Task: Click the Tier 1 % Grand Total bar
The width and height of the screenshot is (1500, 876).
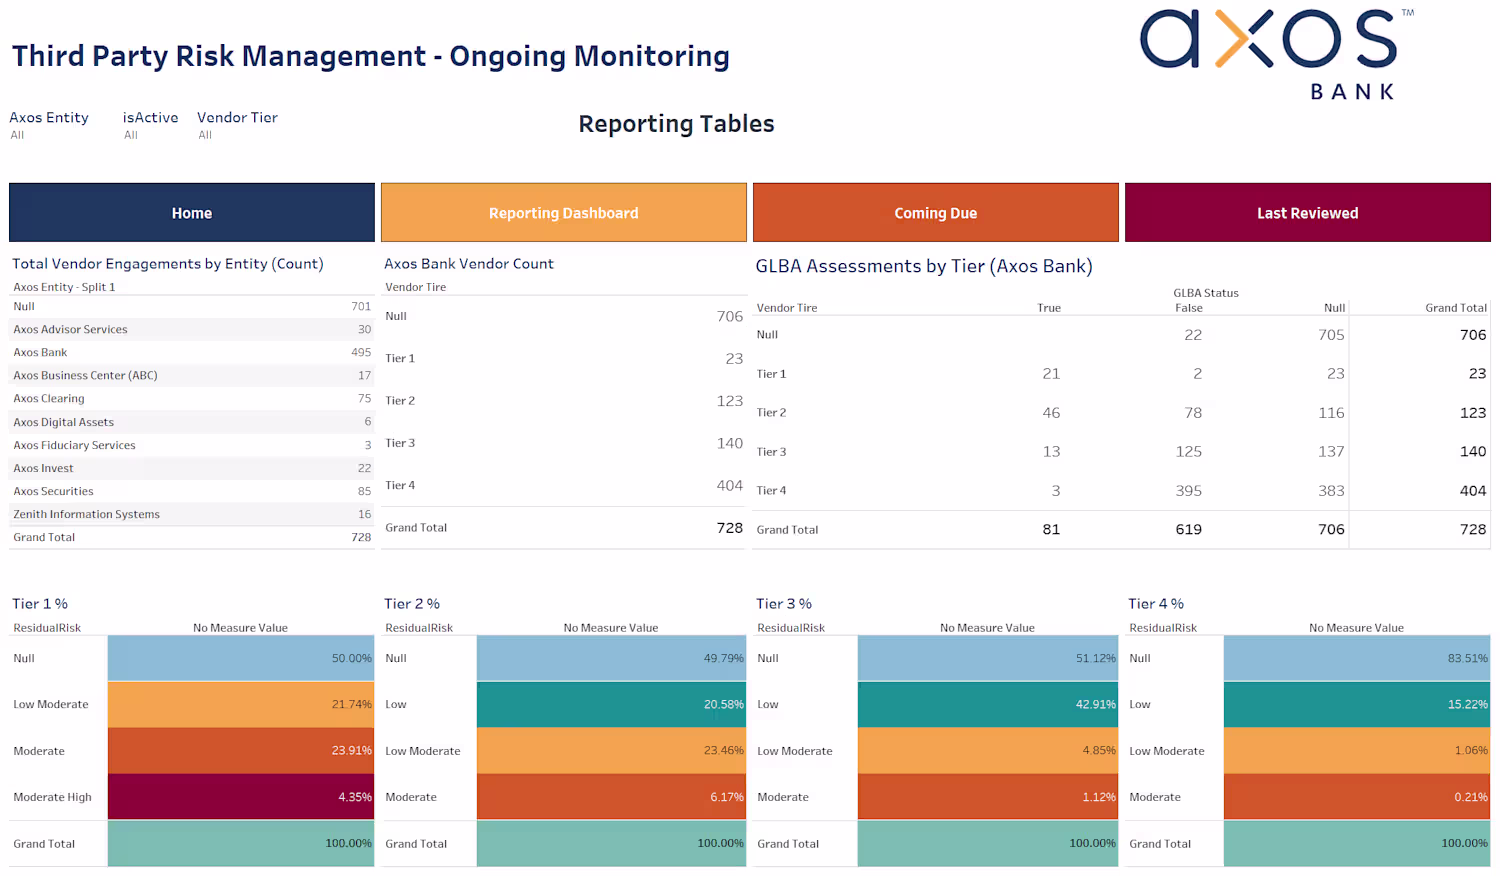Action: point(240,844)
